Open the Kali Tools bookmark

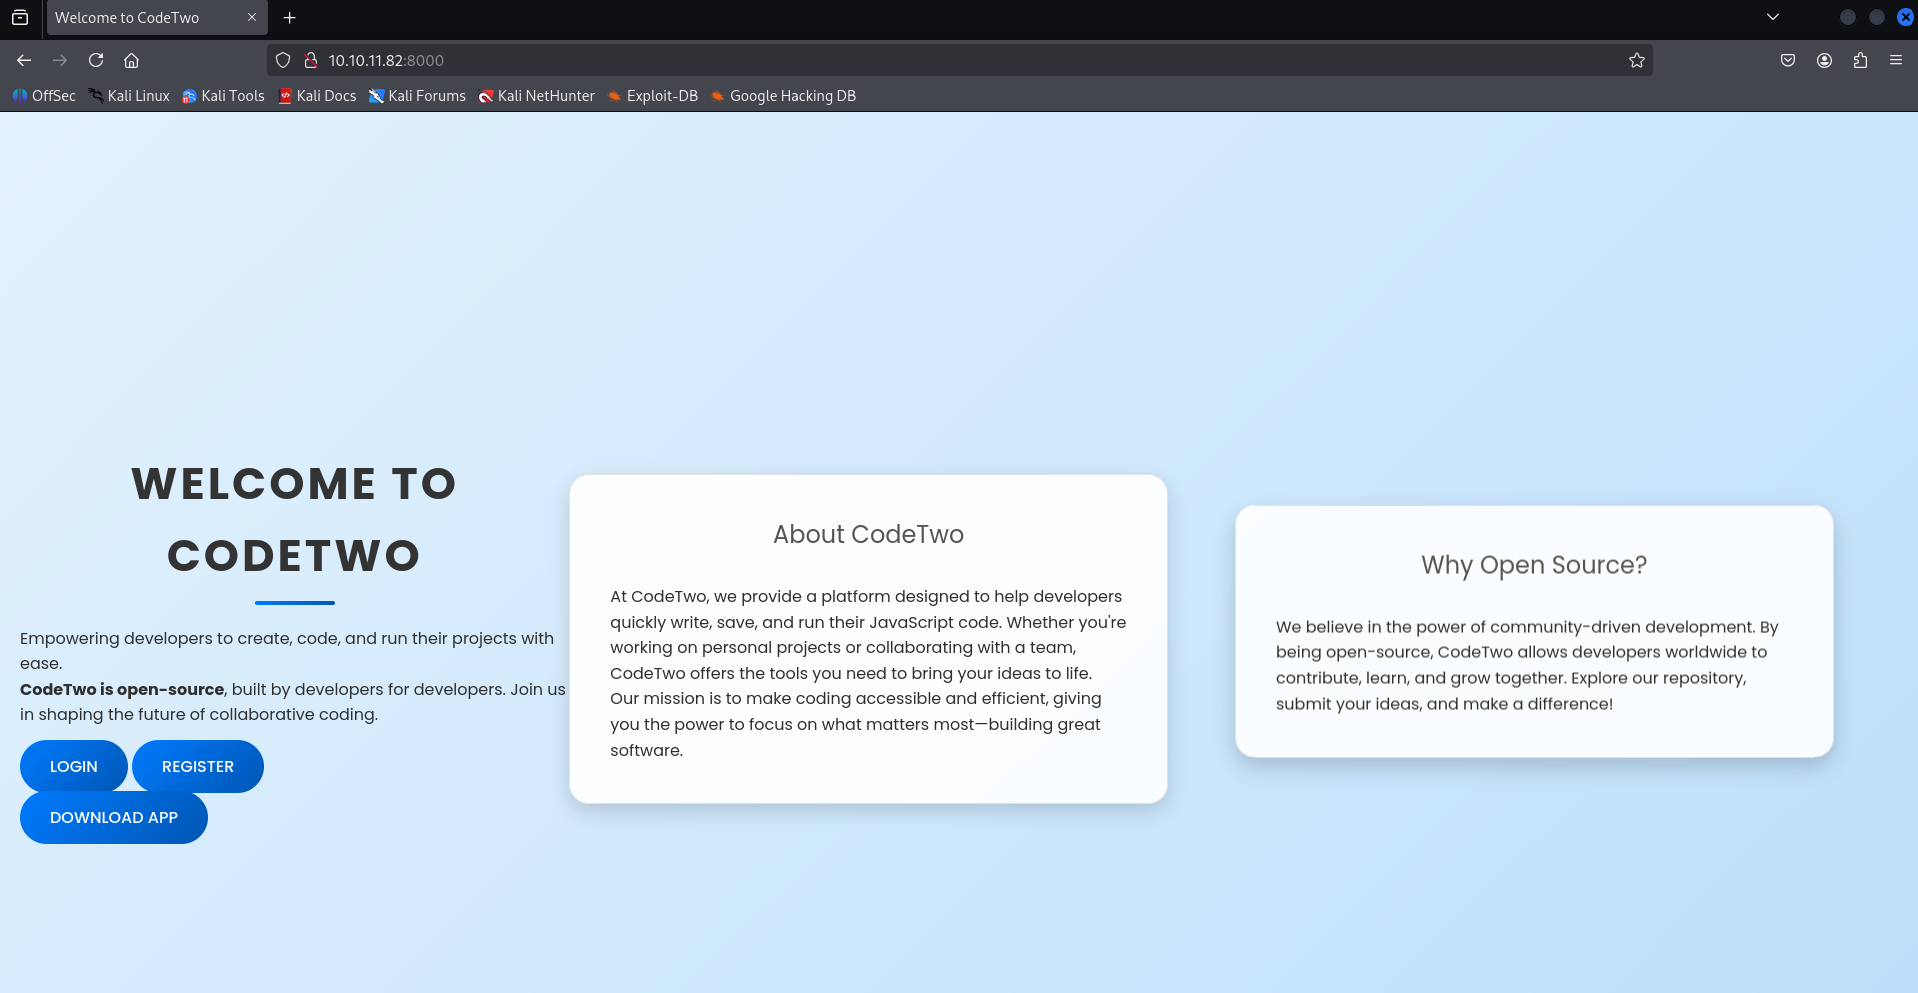tap(223, 96)
